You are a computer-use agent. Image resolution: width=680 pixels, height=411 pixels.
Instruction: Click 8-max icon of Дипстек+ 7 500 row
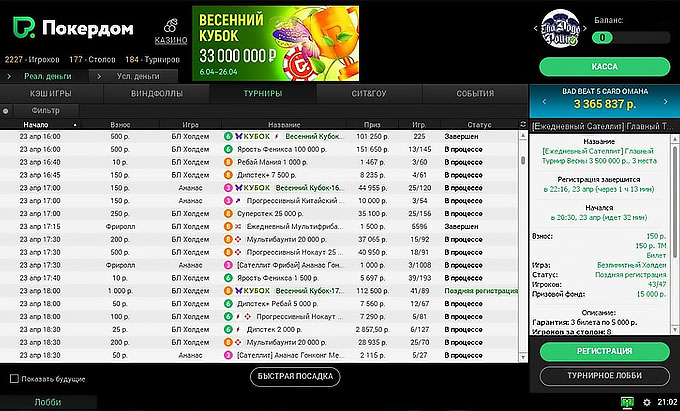click(x=228, y=175)
